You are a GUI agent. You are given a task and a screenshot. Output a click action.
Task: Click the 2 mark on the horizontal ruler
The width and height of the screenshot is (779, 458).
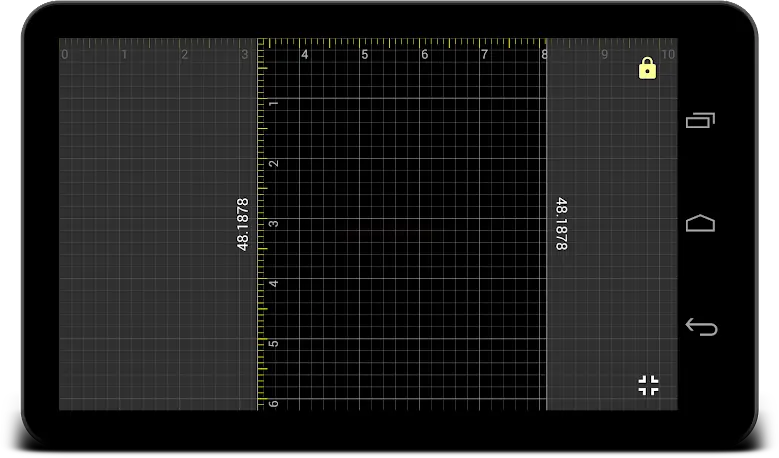click(x=185, y=54)
